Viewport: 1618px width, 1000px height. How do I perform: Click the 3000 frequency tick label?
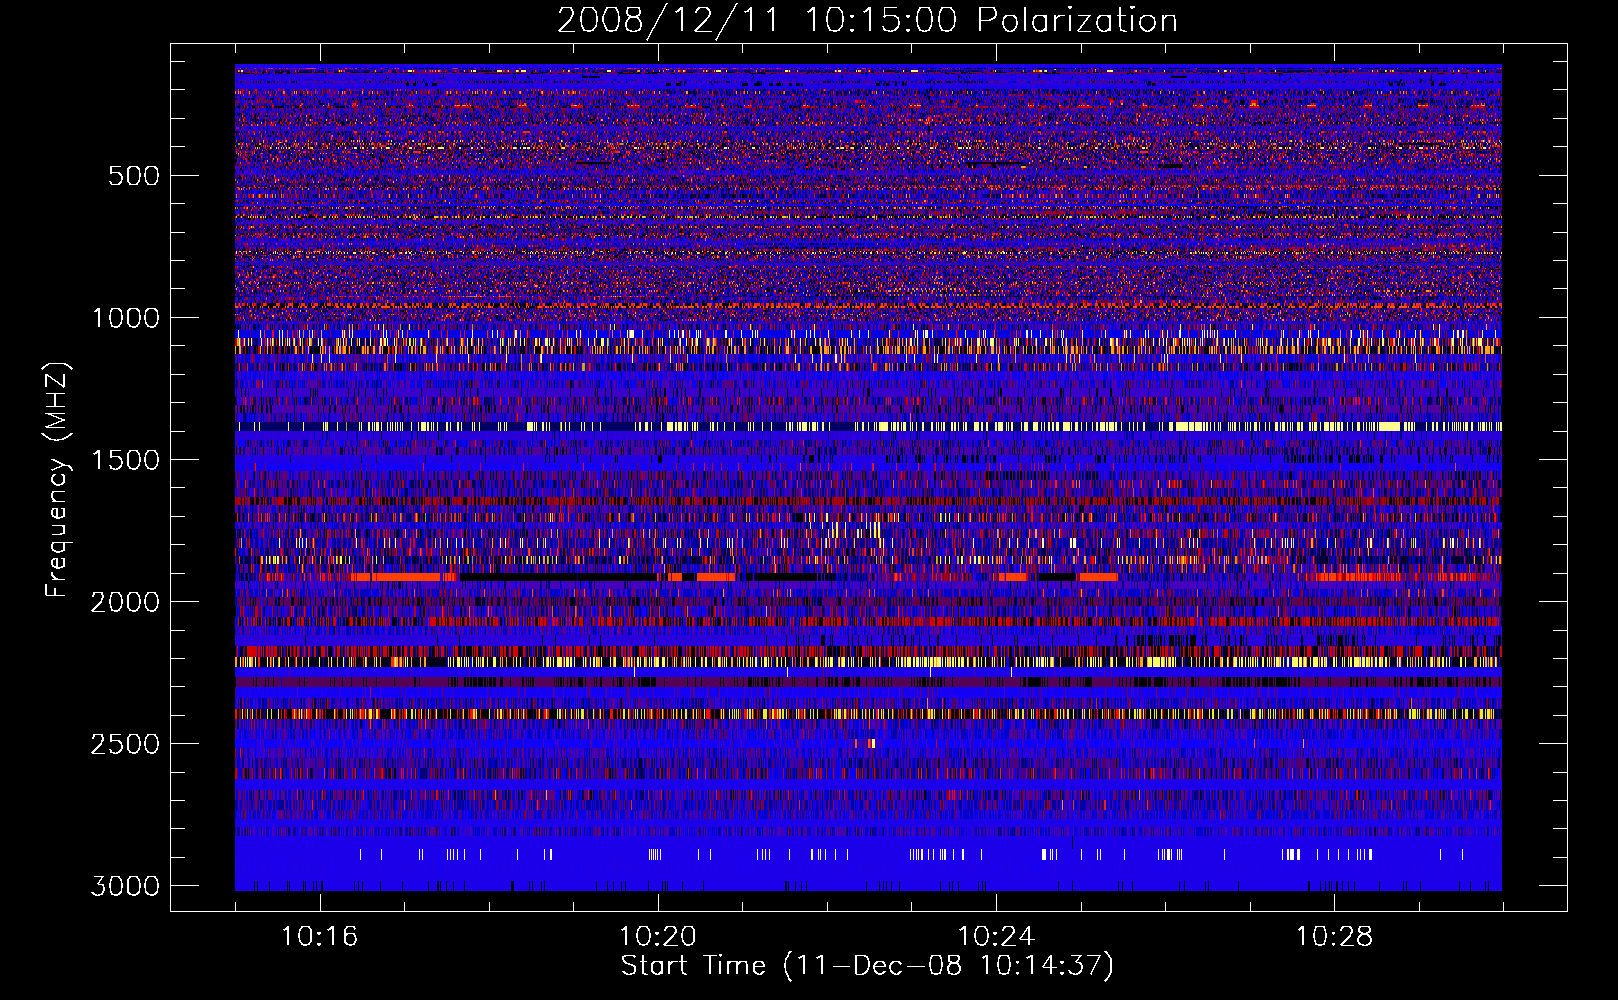pos(125,886)
